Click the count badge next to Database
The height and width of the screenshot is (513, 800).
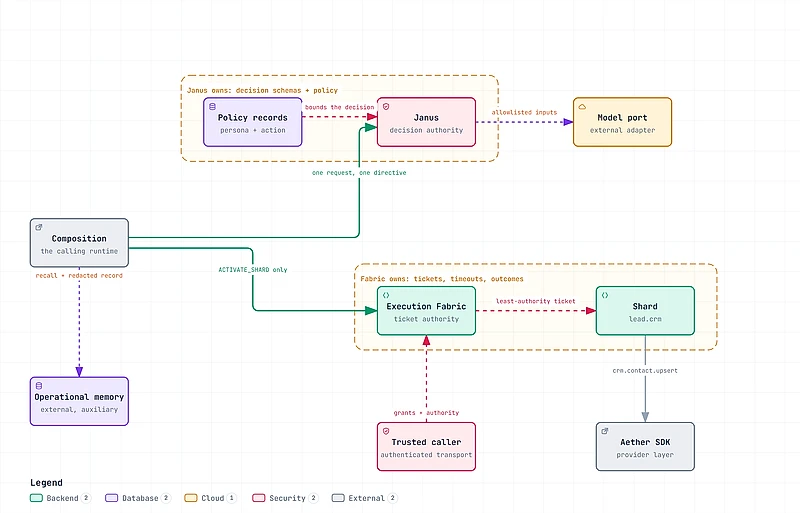pyautogui.click(x=166, y=498)
